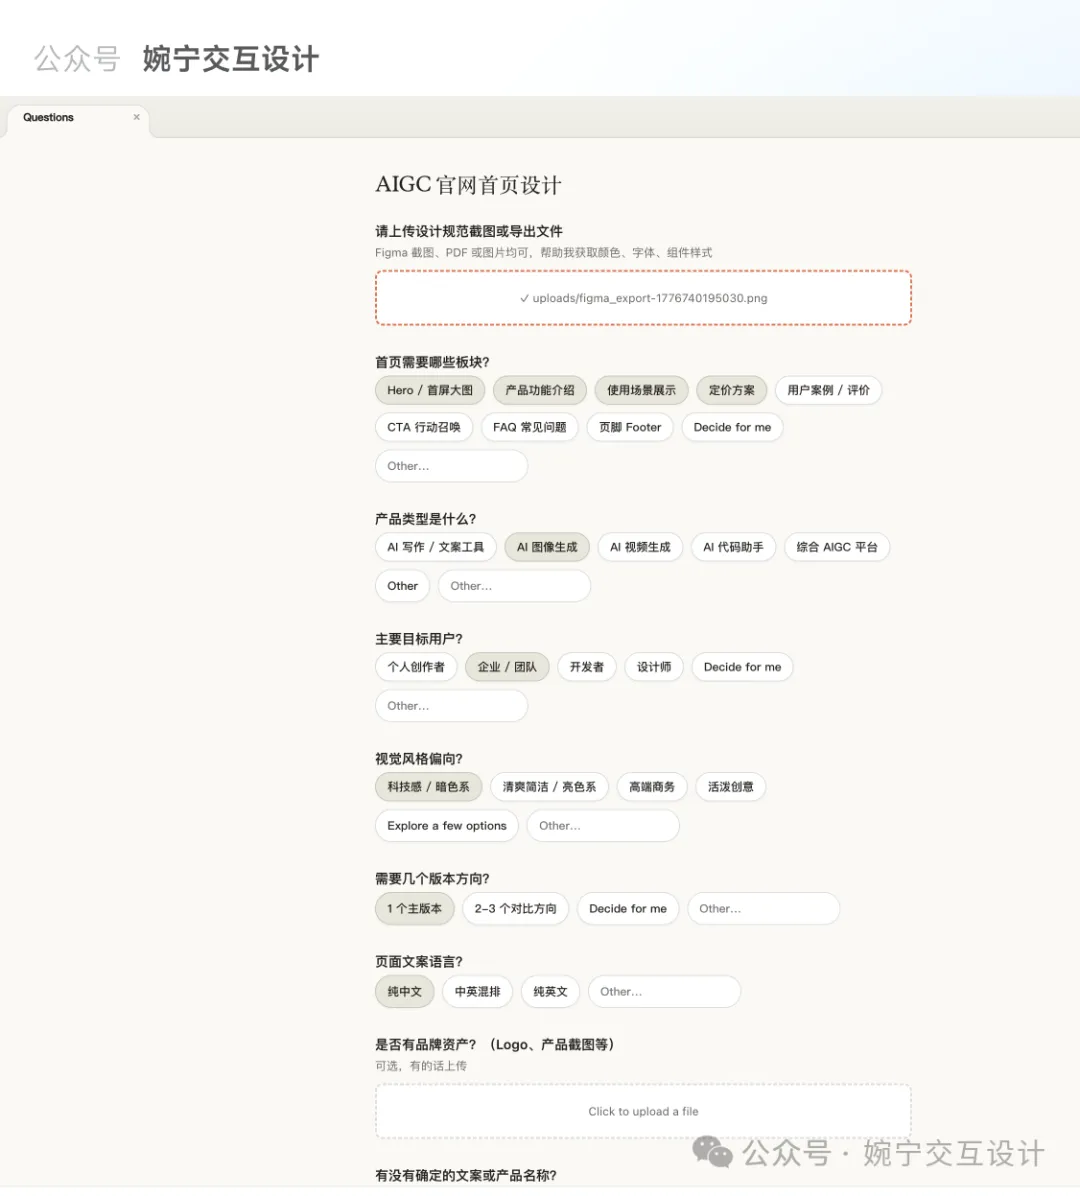Click the "Other..." field under target users
The image size is (1080, 1196).
[451, 705]
